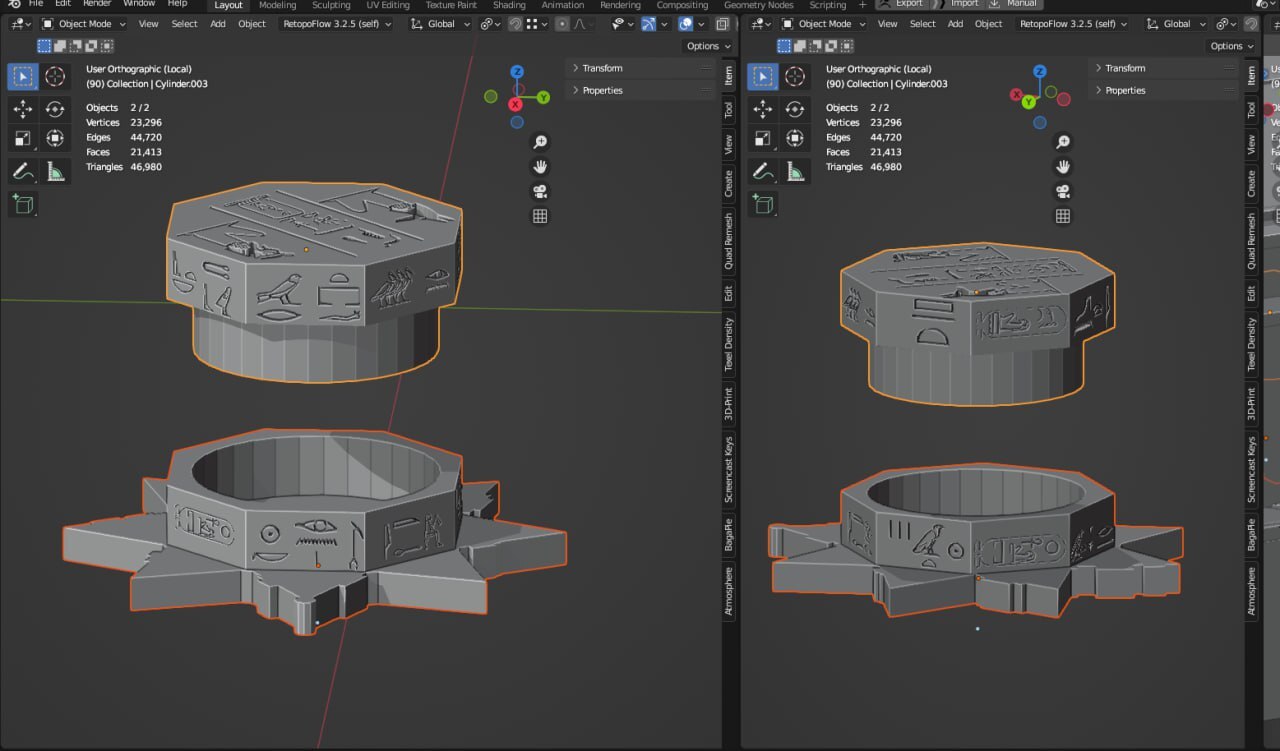Switch to the Sculpting workspace tab
This screenshot has height=751, width=1280.
tap(331, 5)
